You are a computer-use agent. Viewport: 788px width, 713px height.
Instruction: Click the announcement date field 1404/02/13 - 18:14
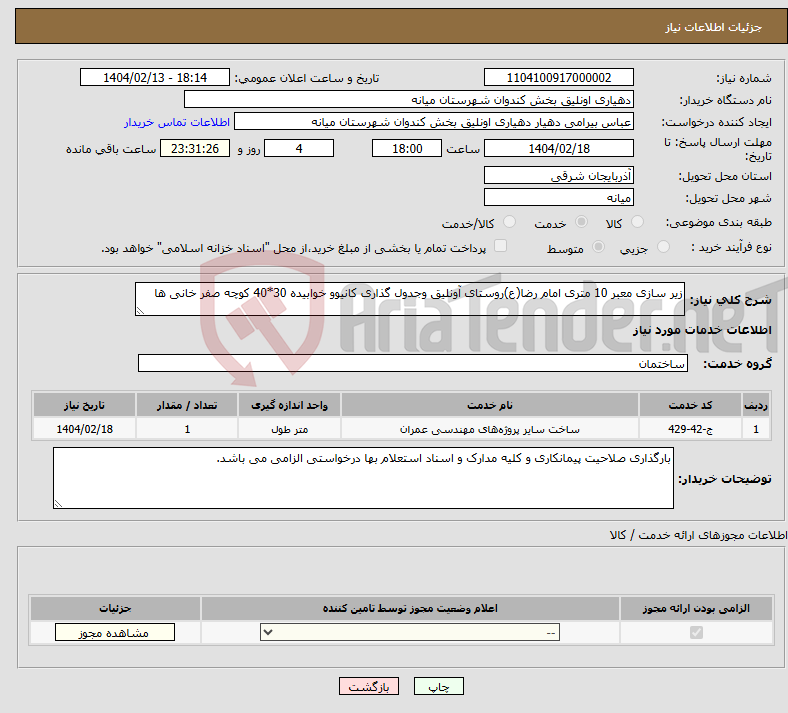155,77
